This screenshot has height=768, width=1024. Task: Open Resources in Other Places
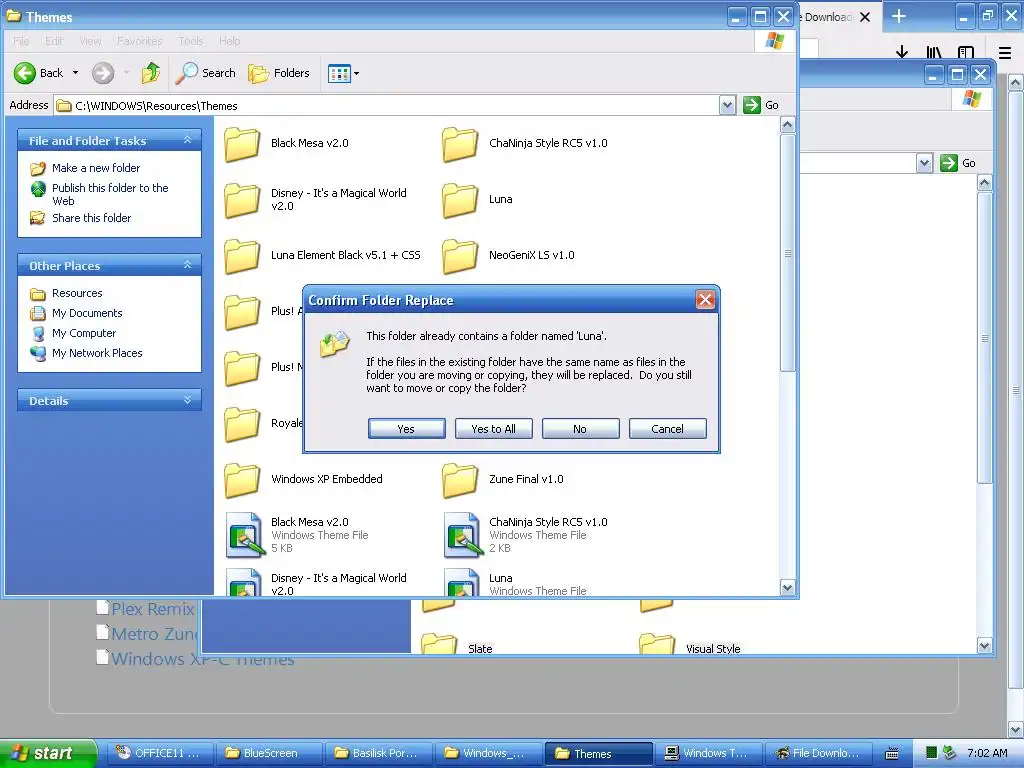coord(77,293)
